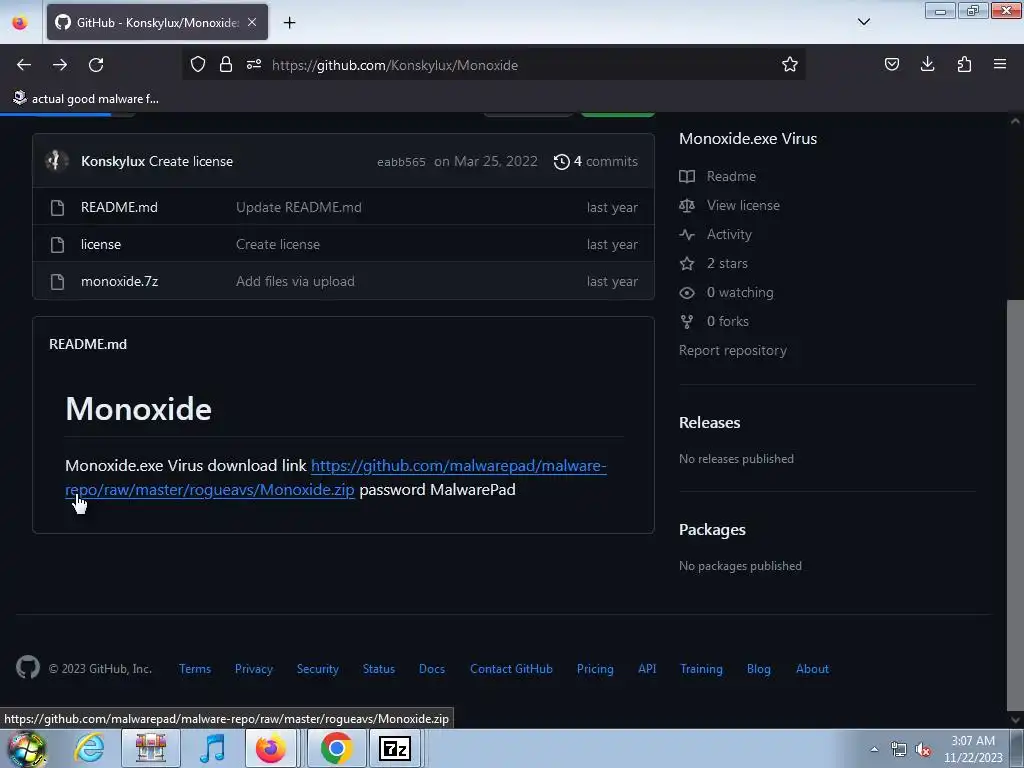This screenshot has height=768, width=1024.
Task: Open the monoxide.7z file
Action: click(120, 281)
